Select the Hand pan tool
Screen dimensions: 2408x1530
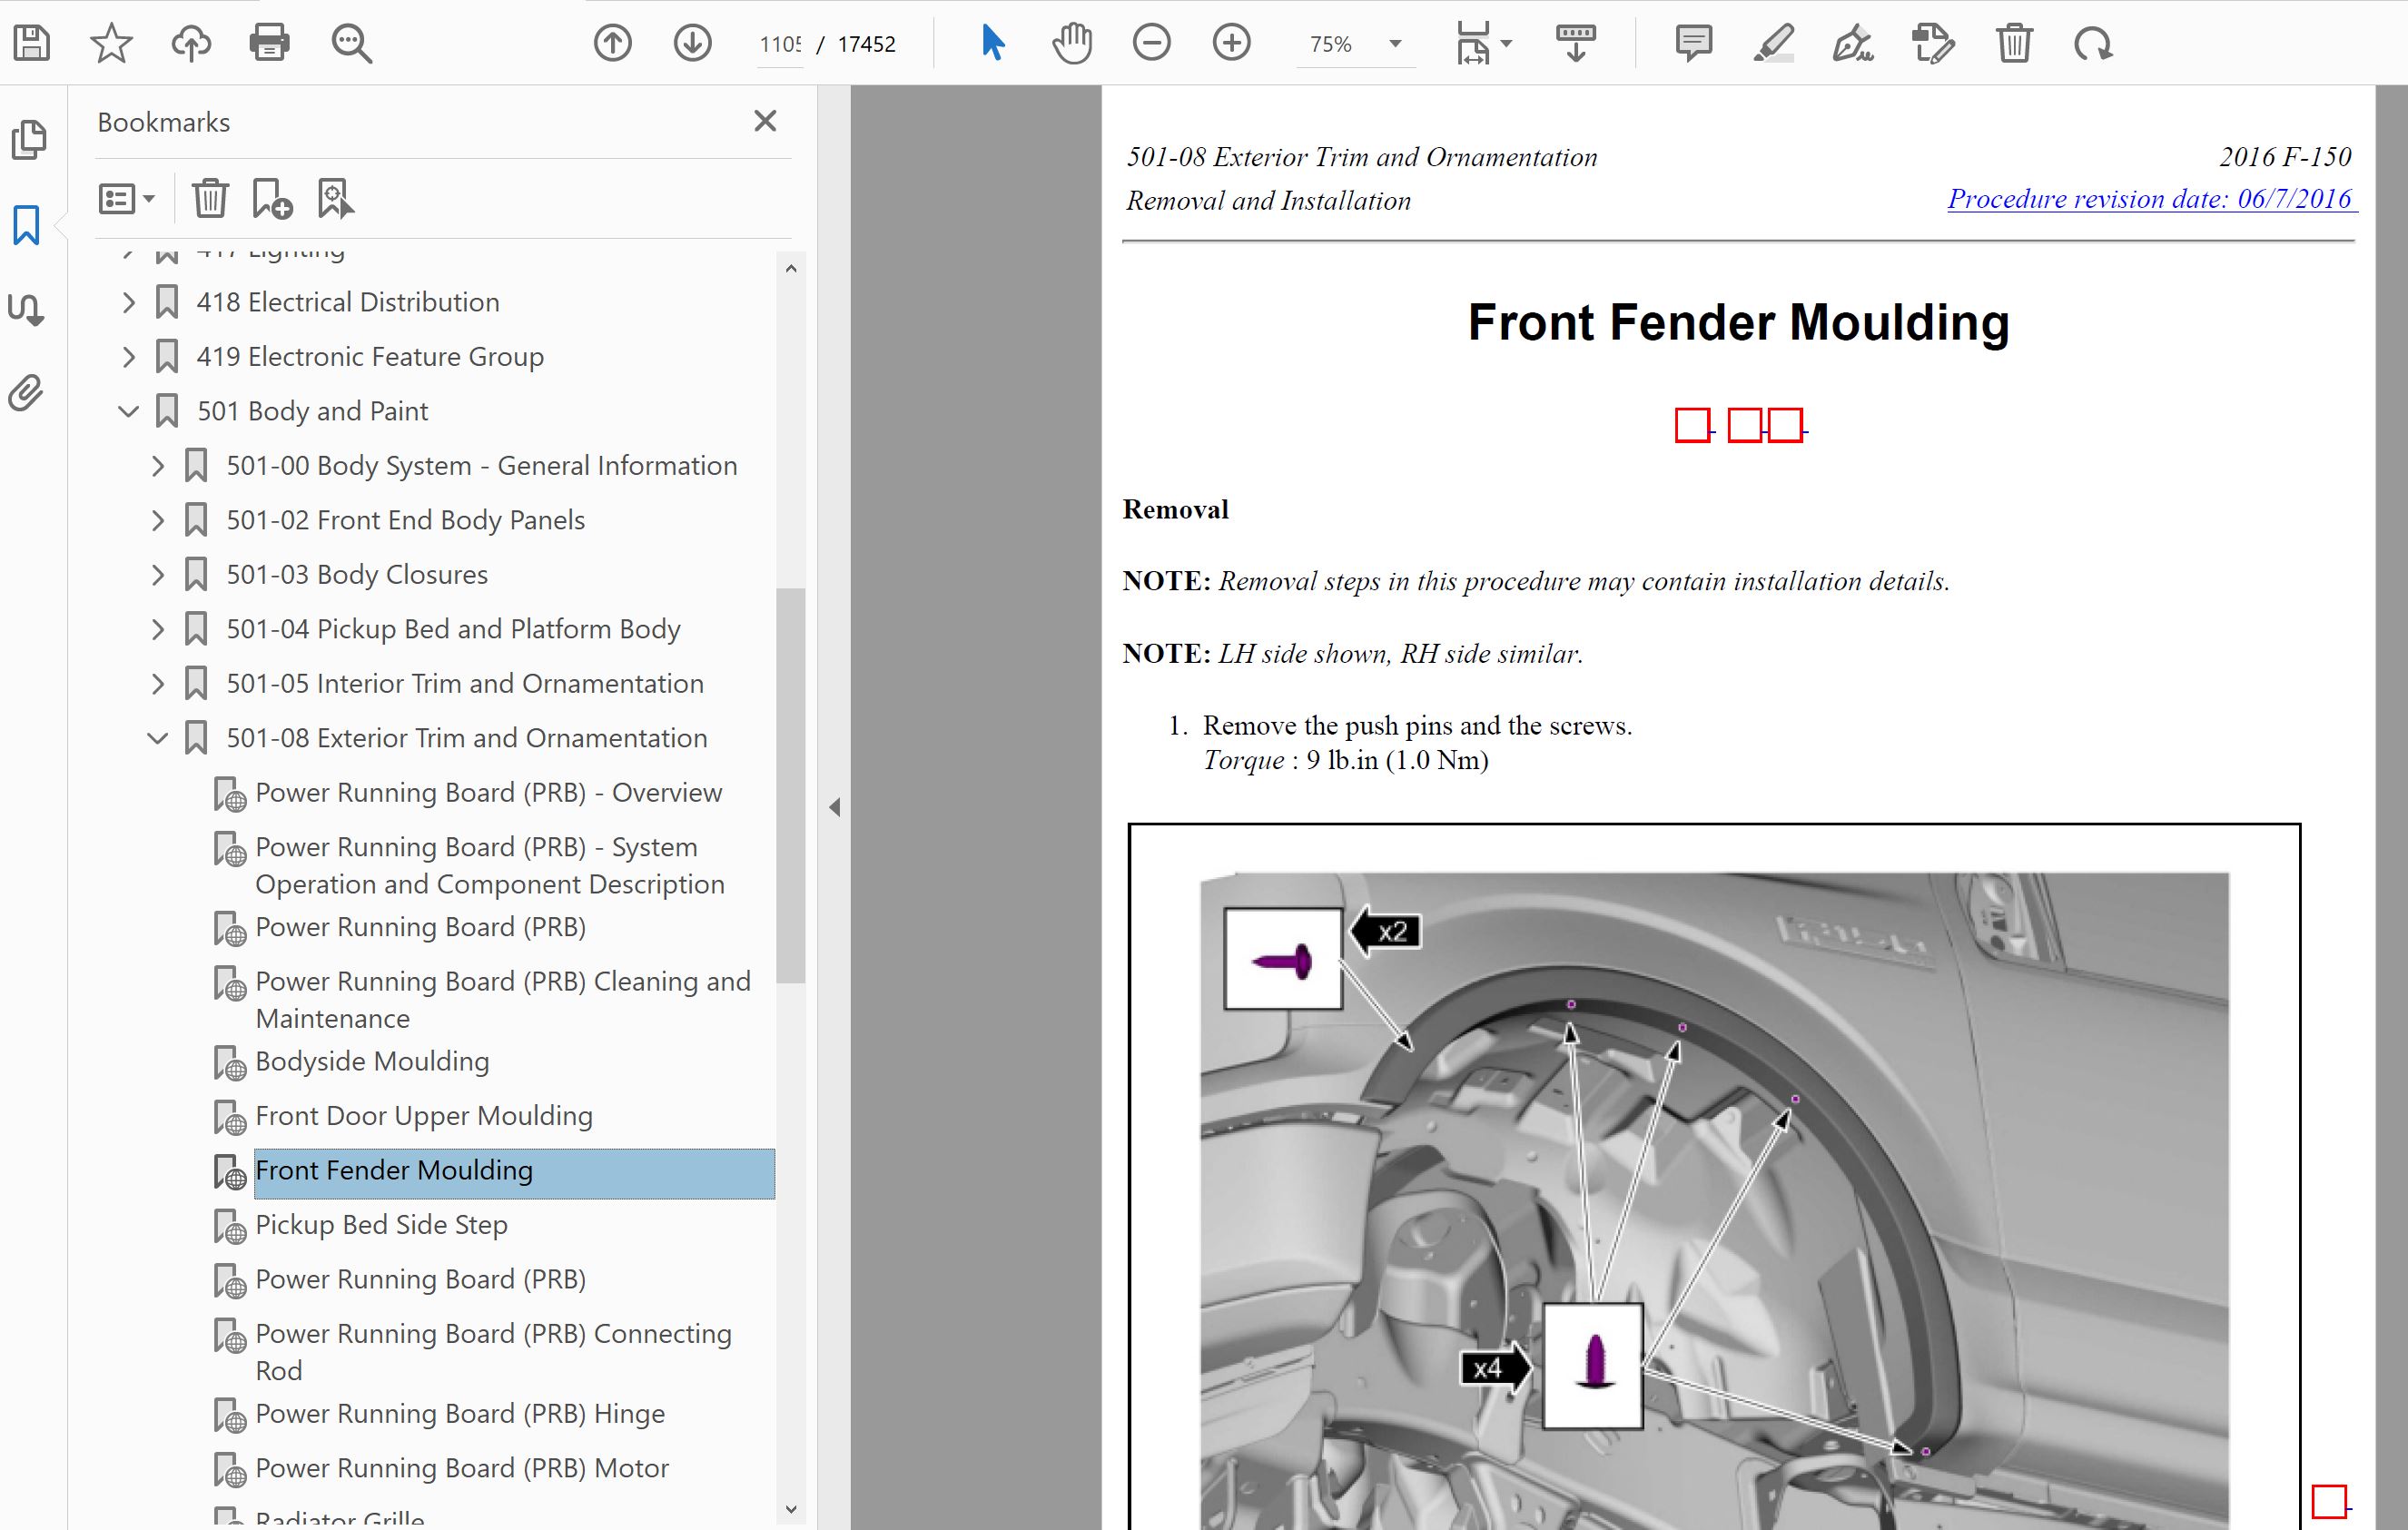point(1071,43)
